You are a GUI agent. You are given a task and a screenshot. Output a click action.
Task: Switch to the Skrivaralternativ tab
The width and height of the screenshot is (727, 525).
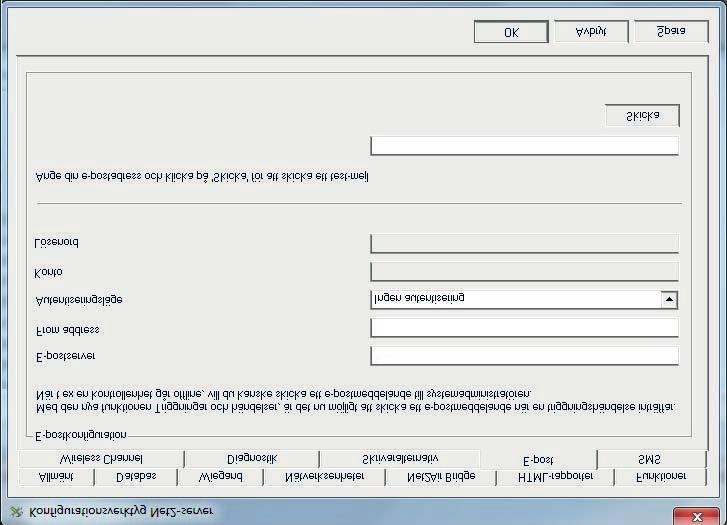(400, 459)
